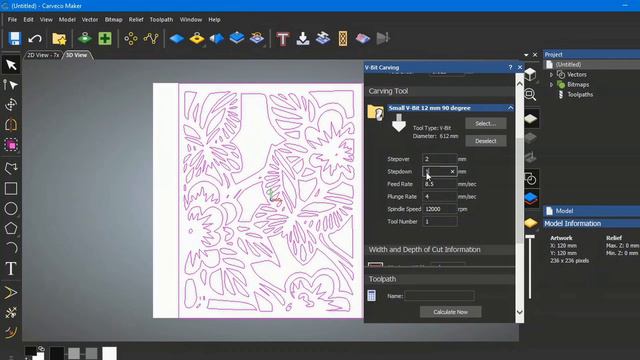The image size is (640, 360).
Task: Click the Tool Number field
Action: [440, 222]
